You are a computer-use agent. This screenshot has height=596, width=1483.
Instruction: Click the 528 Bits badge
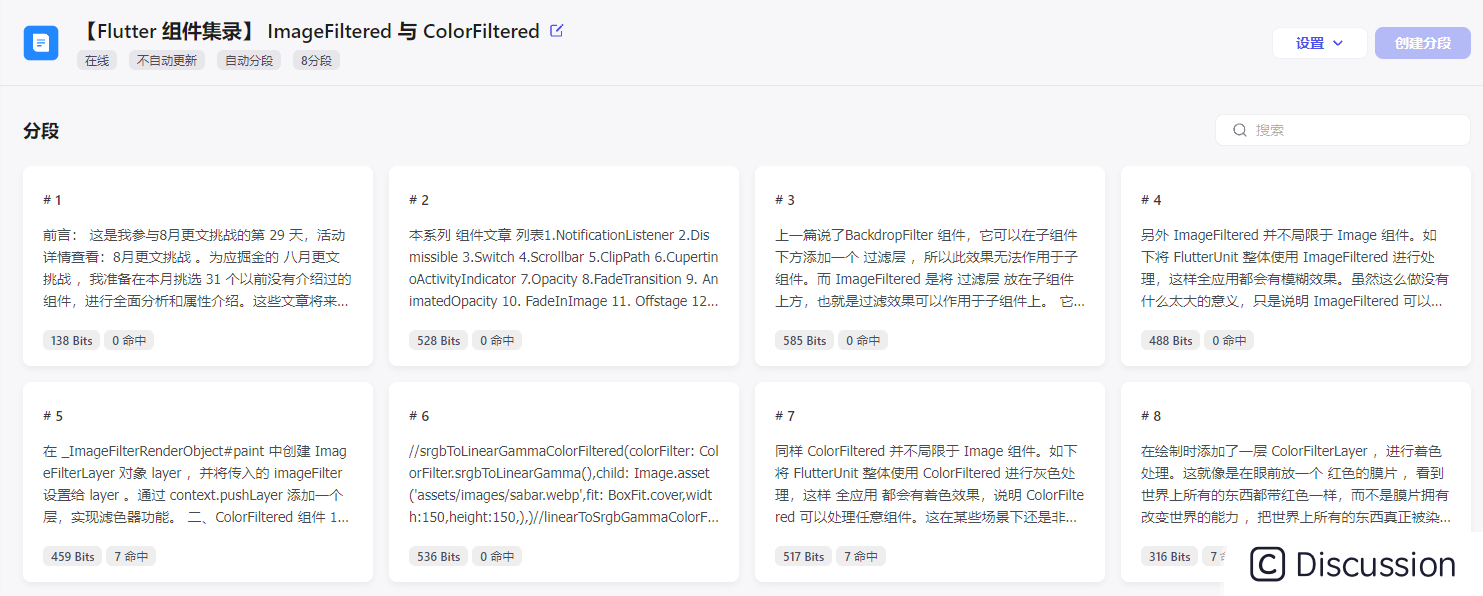(438, 341)
